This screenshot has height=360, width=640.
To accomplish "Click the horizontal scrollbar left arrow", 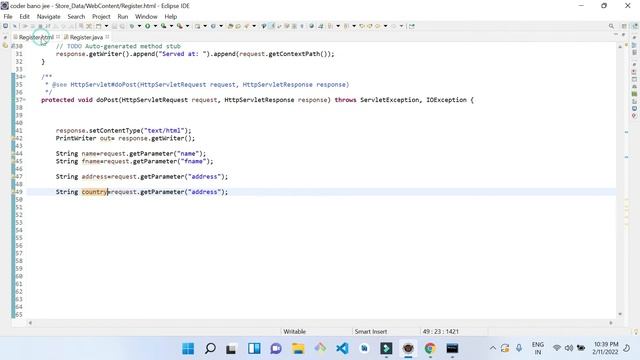I will [x=30, y=323].
